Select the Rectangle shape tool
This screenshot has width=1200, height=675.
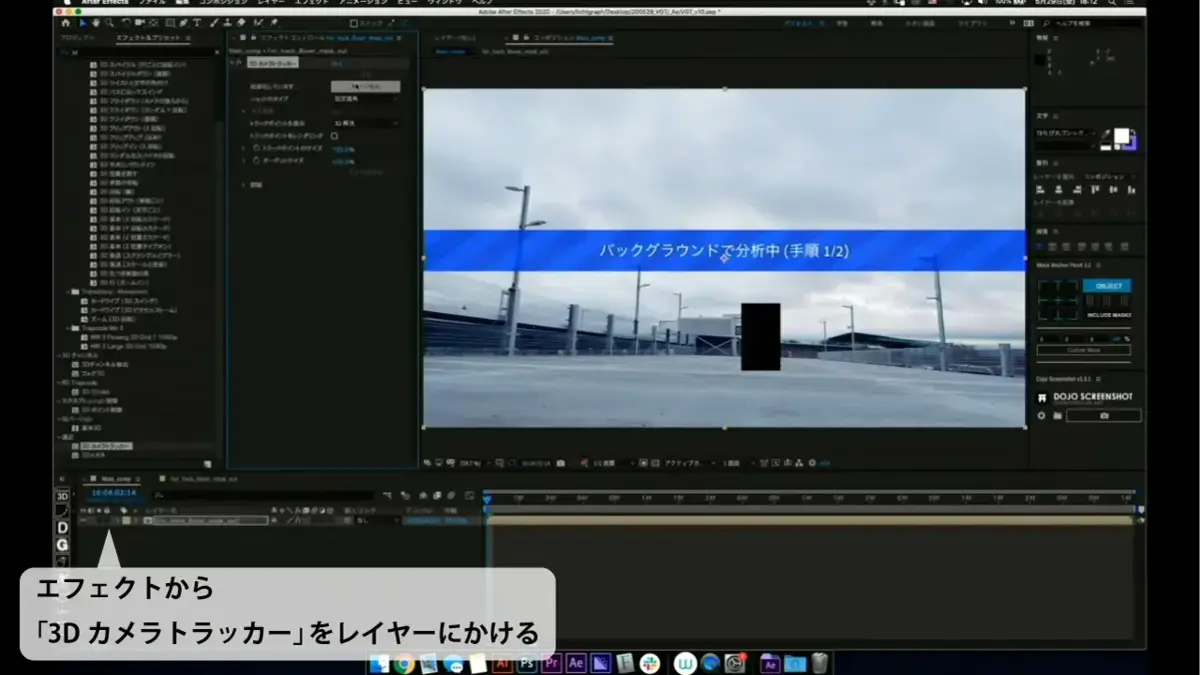pos(170,23)
